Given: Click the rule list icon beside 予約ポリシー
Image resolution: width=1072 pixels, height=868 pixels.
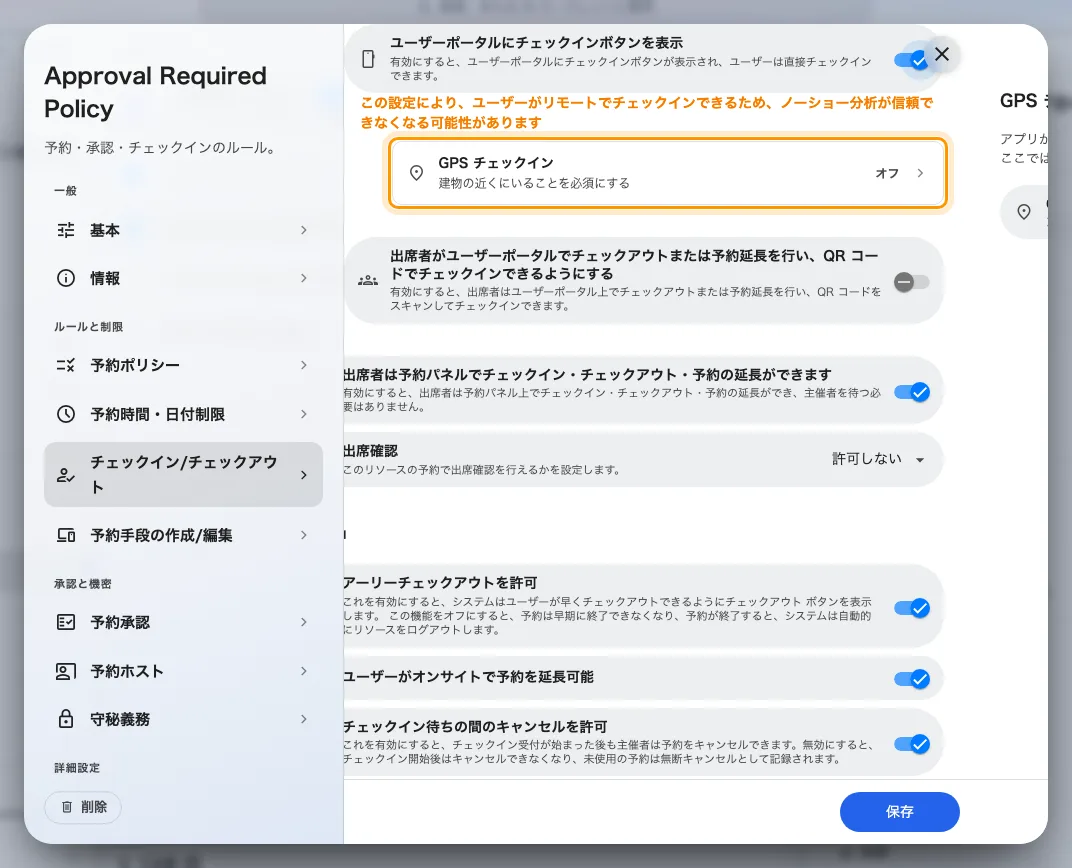Looking at the screenshot, I should (x=66, y=365).
